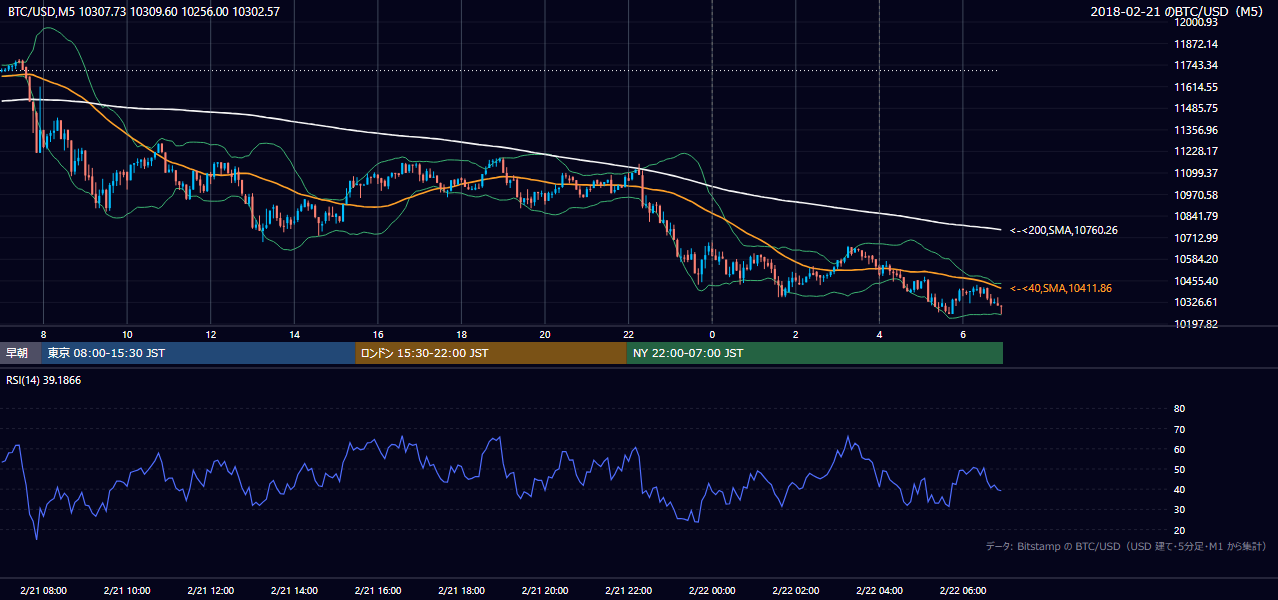Click price axis value 11872.14
Screen dimensions: 1278x600
(x=1197, y=44)
